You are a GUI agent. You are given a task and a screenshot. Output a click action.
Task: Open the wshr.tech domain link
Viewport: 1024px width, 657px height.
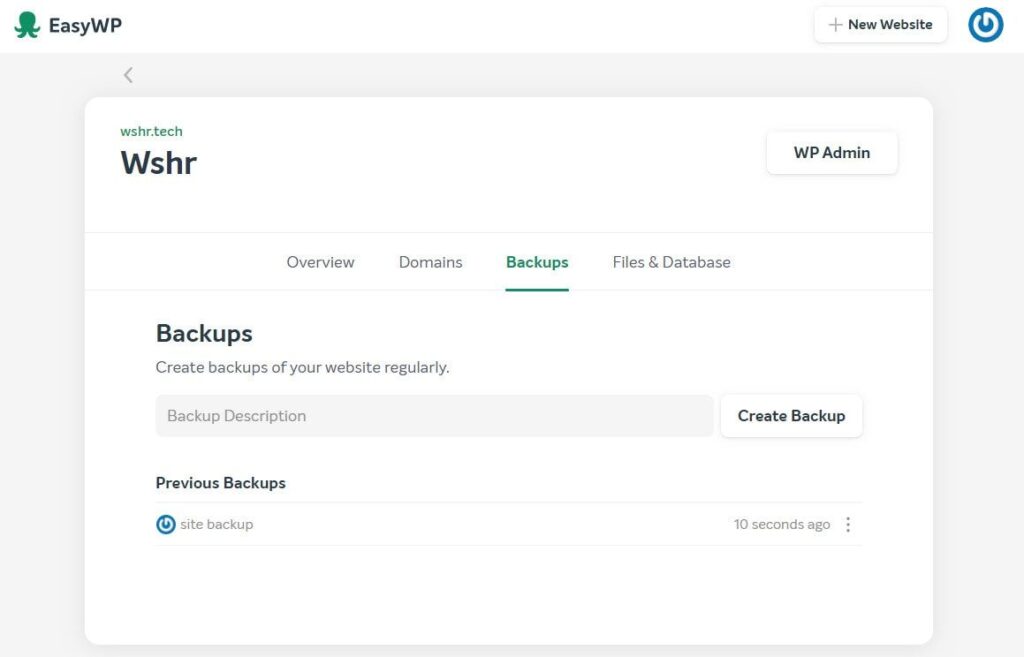coord(152,131)
